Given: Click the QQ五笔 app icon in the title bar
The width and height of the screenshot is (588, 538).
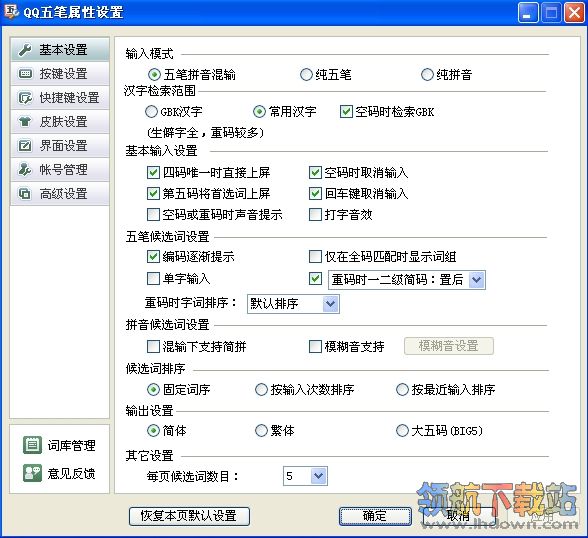Looking at the screenshot, I should coord(11,12).
